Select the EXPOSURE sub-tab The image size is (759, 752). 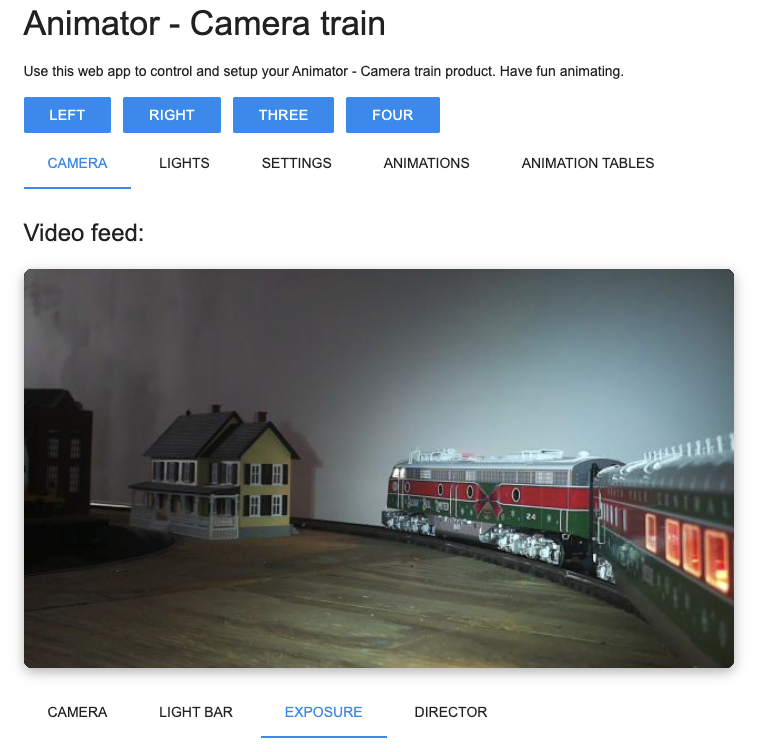(323, 712)
